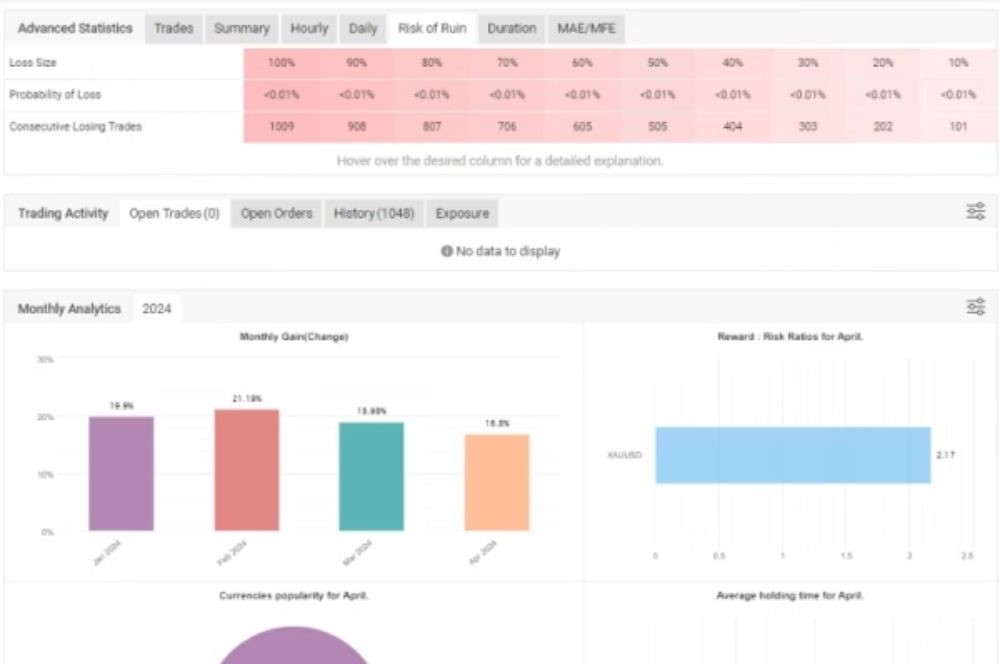Show the Exposure tab
The width and height of the screenshot is (1000, 664).
pos(462,213)
